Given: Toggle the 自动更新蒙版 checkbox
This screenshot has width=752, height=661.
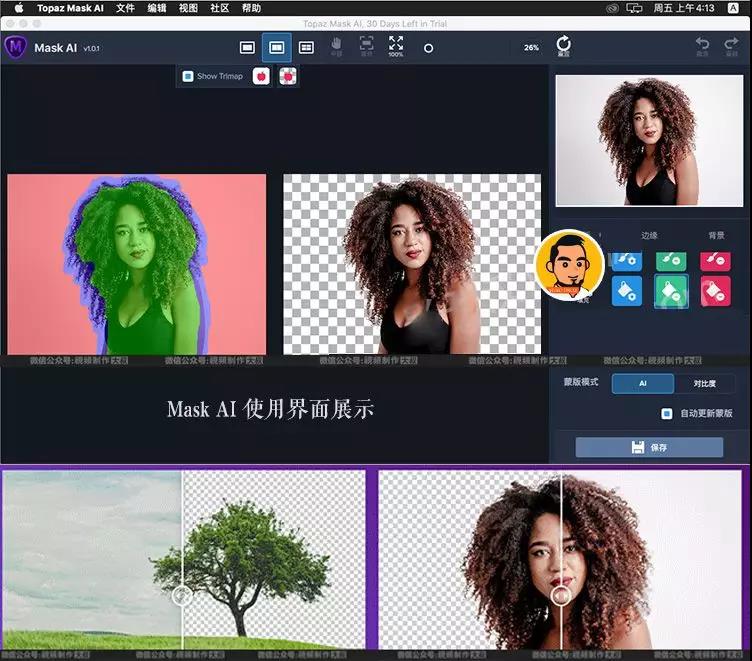Looking at the screenshot, I should point(667,413).
